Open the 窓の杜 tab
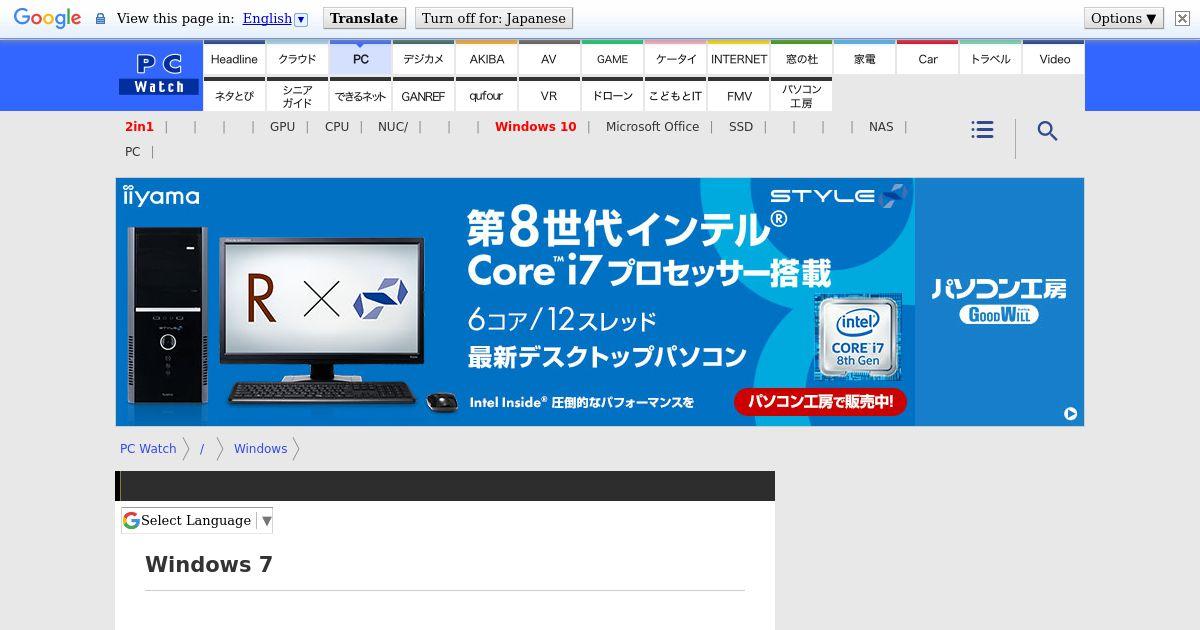Screen dimensions: 1200x630 801,59
